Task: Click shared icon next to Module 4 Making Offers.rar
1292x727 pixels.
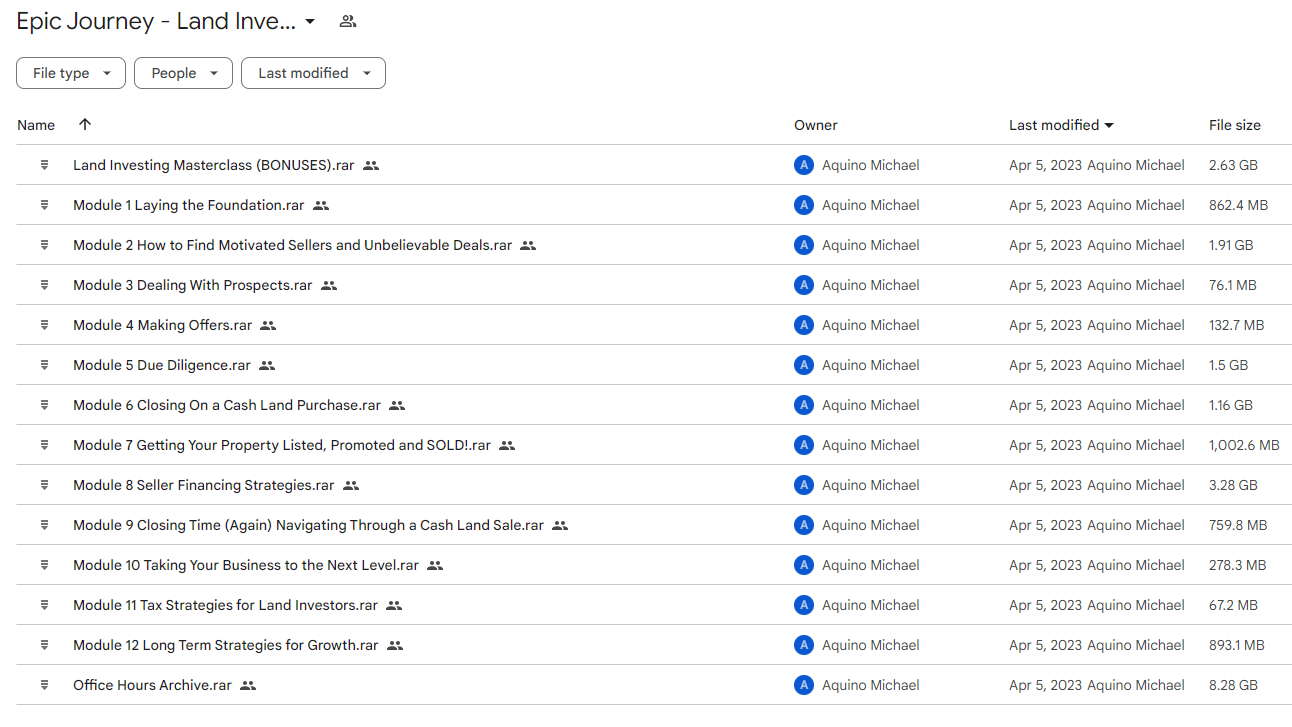Action: [x=268, y=325]
